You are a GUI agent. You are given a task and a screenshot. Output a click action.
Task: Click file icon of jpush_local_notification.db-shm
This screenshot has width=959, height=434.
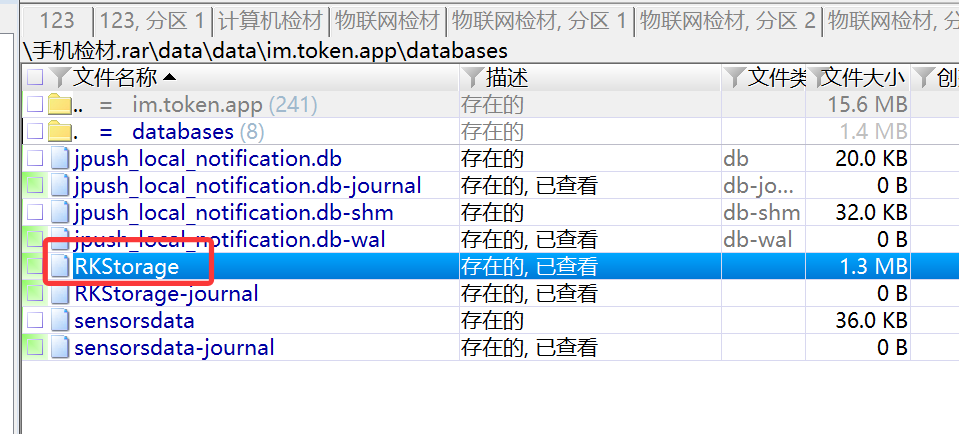[60, 212]
